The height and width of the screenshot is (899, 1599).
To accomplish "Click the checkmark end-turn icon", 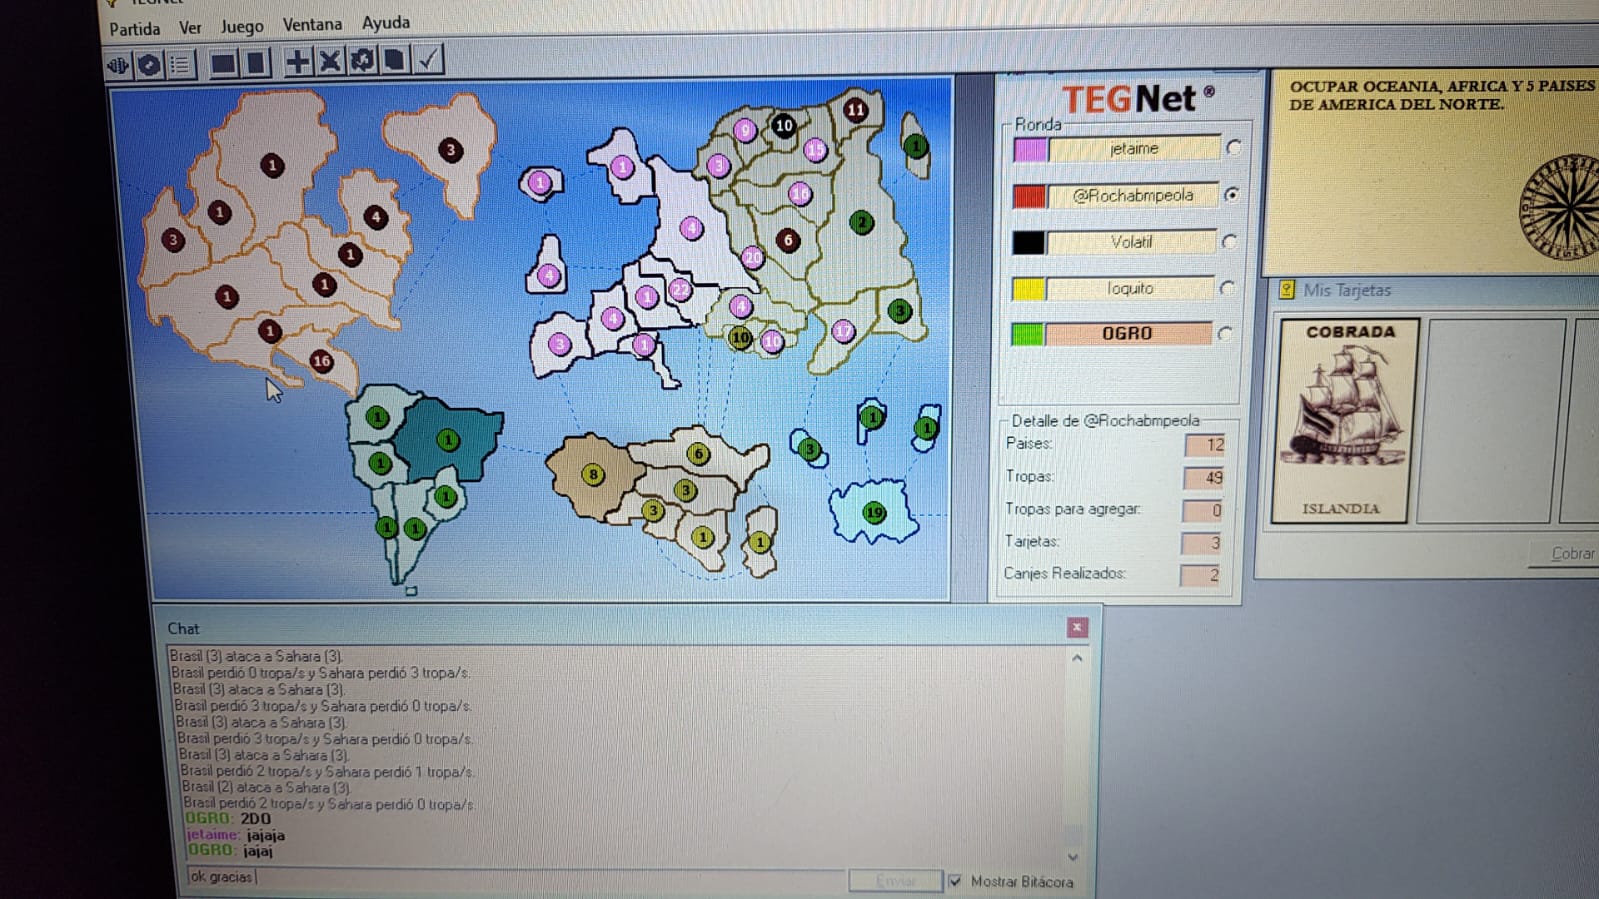I will 428,59.
